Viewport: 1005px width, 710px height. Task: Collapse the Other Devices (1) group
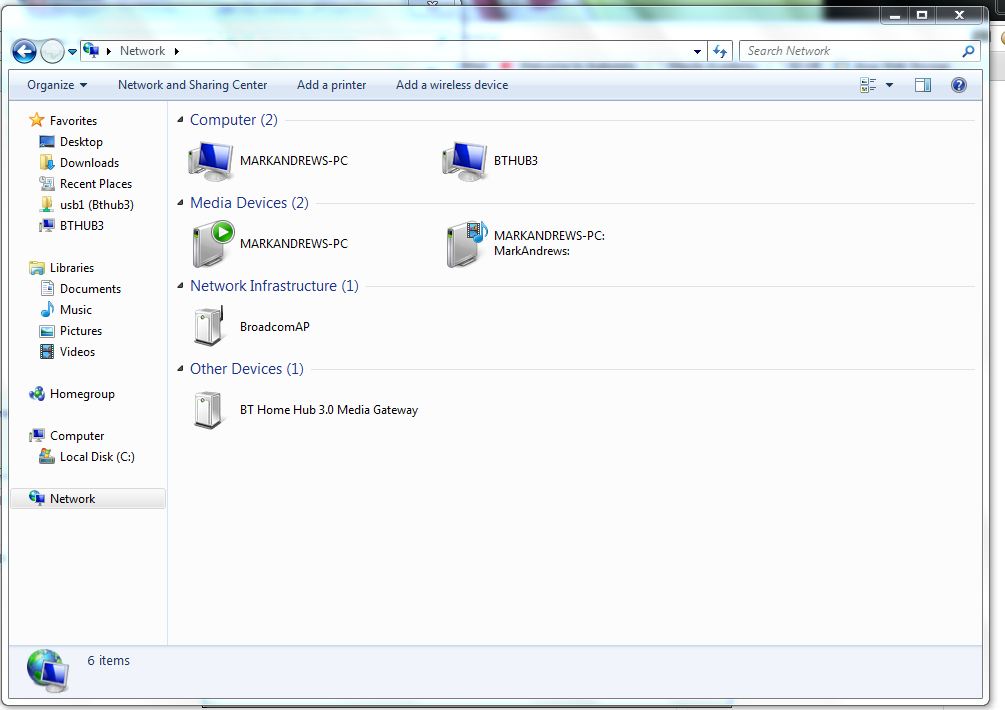click(180, 369)
